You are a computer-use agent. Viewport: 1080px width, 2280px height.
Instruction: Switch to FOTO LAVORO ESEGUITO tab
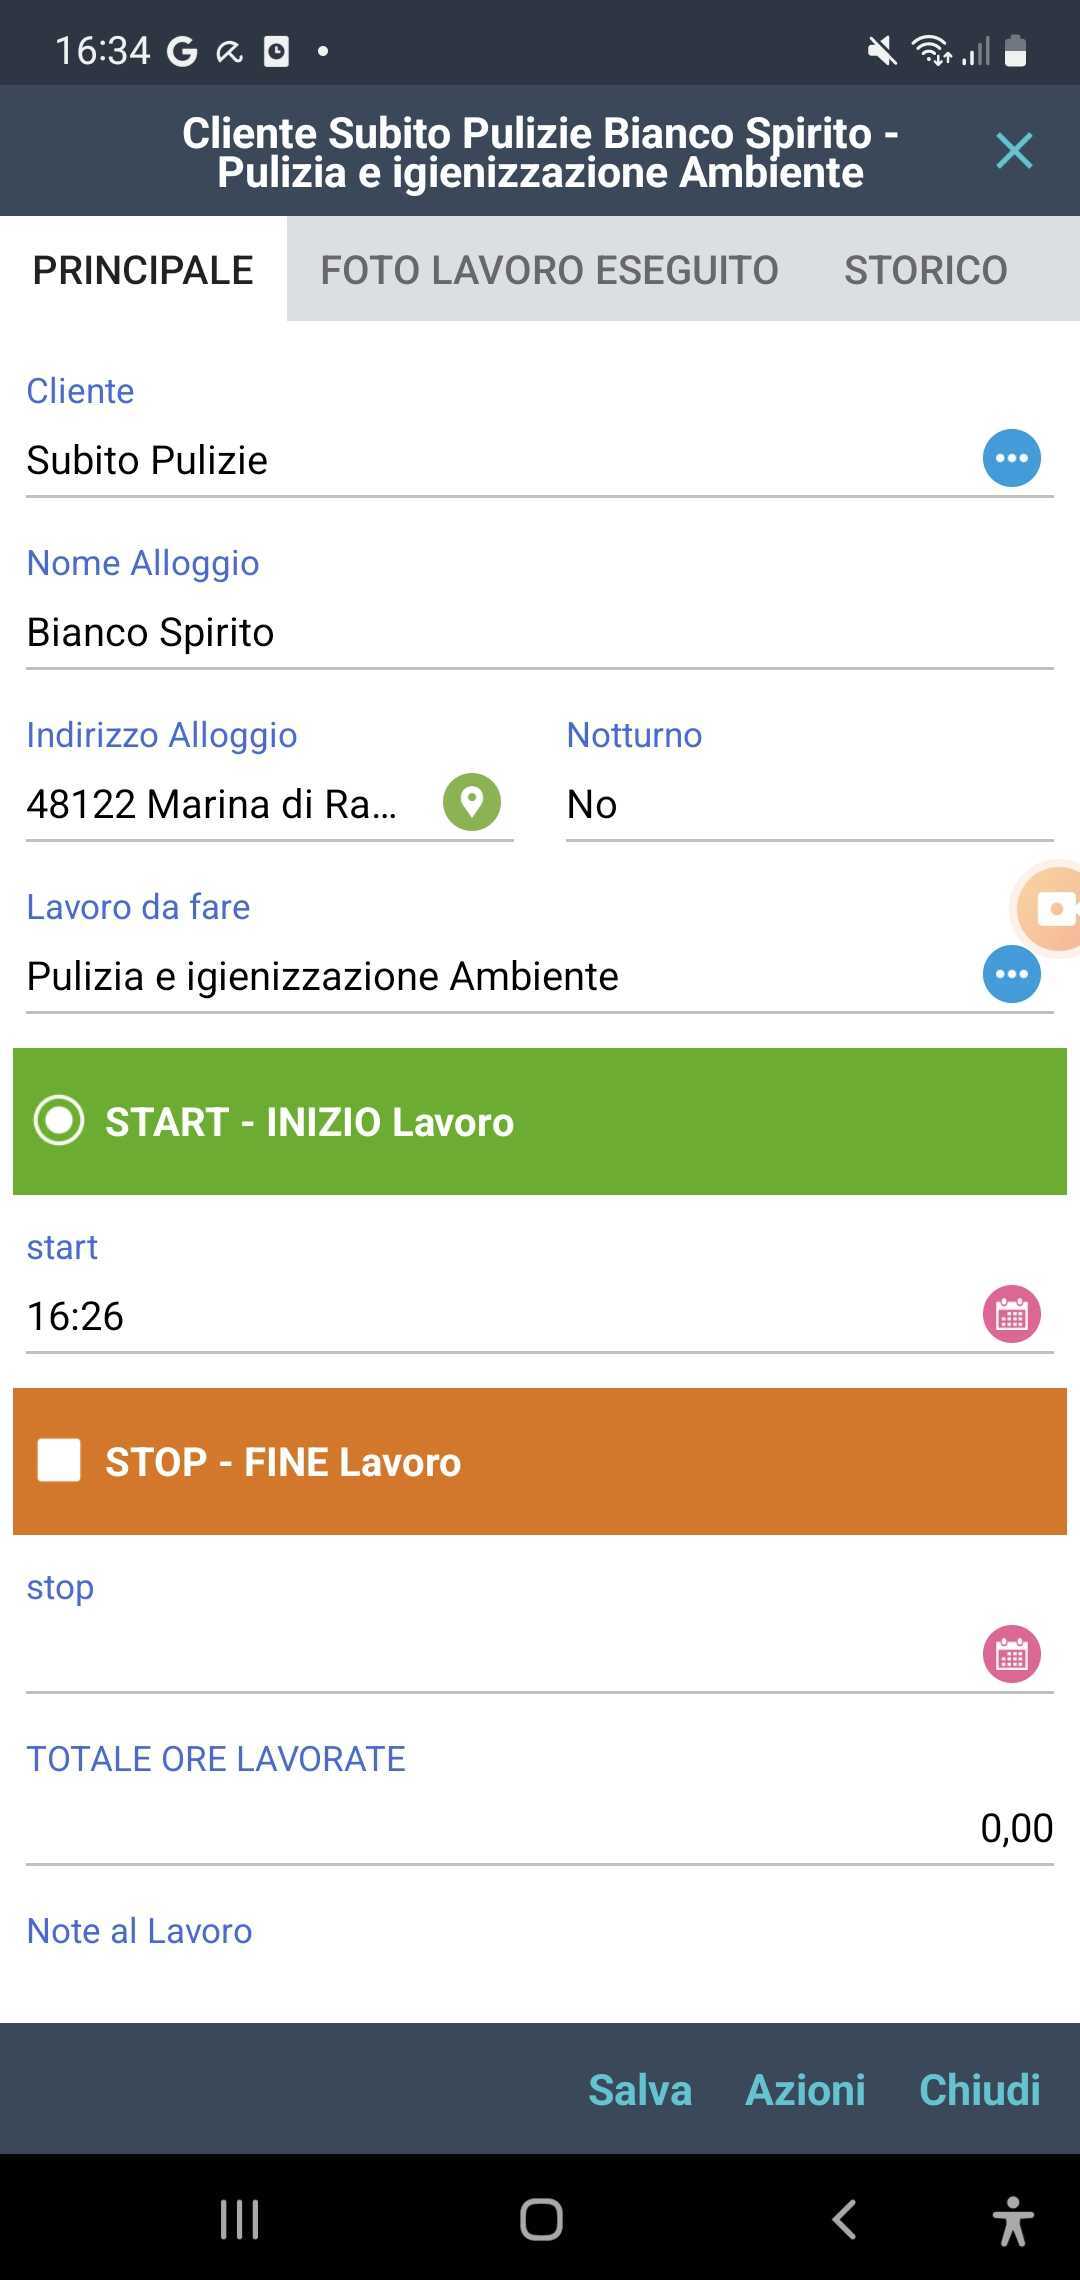point(549,270)
